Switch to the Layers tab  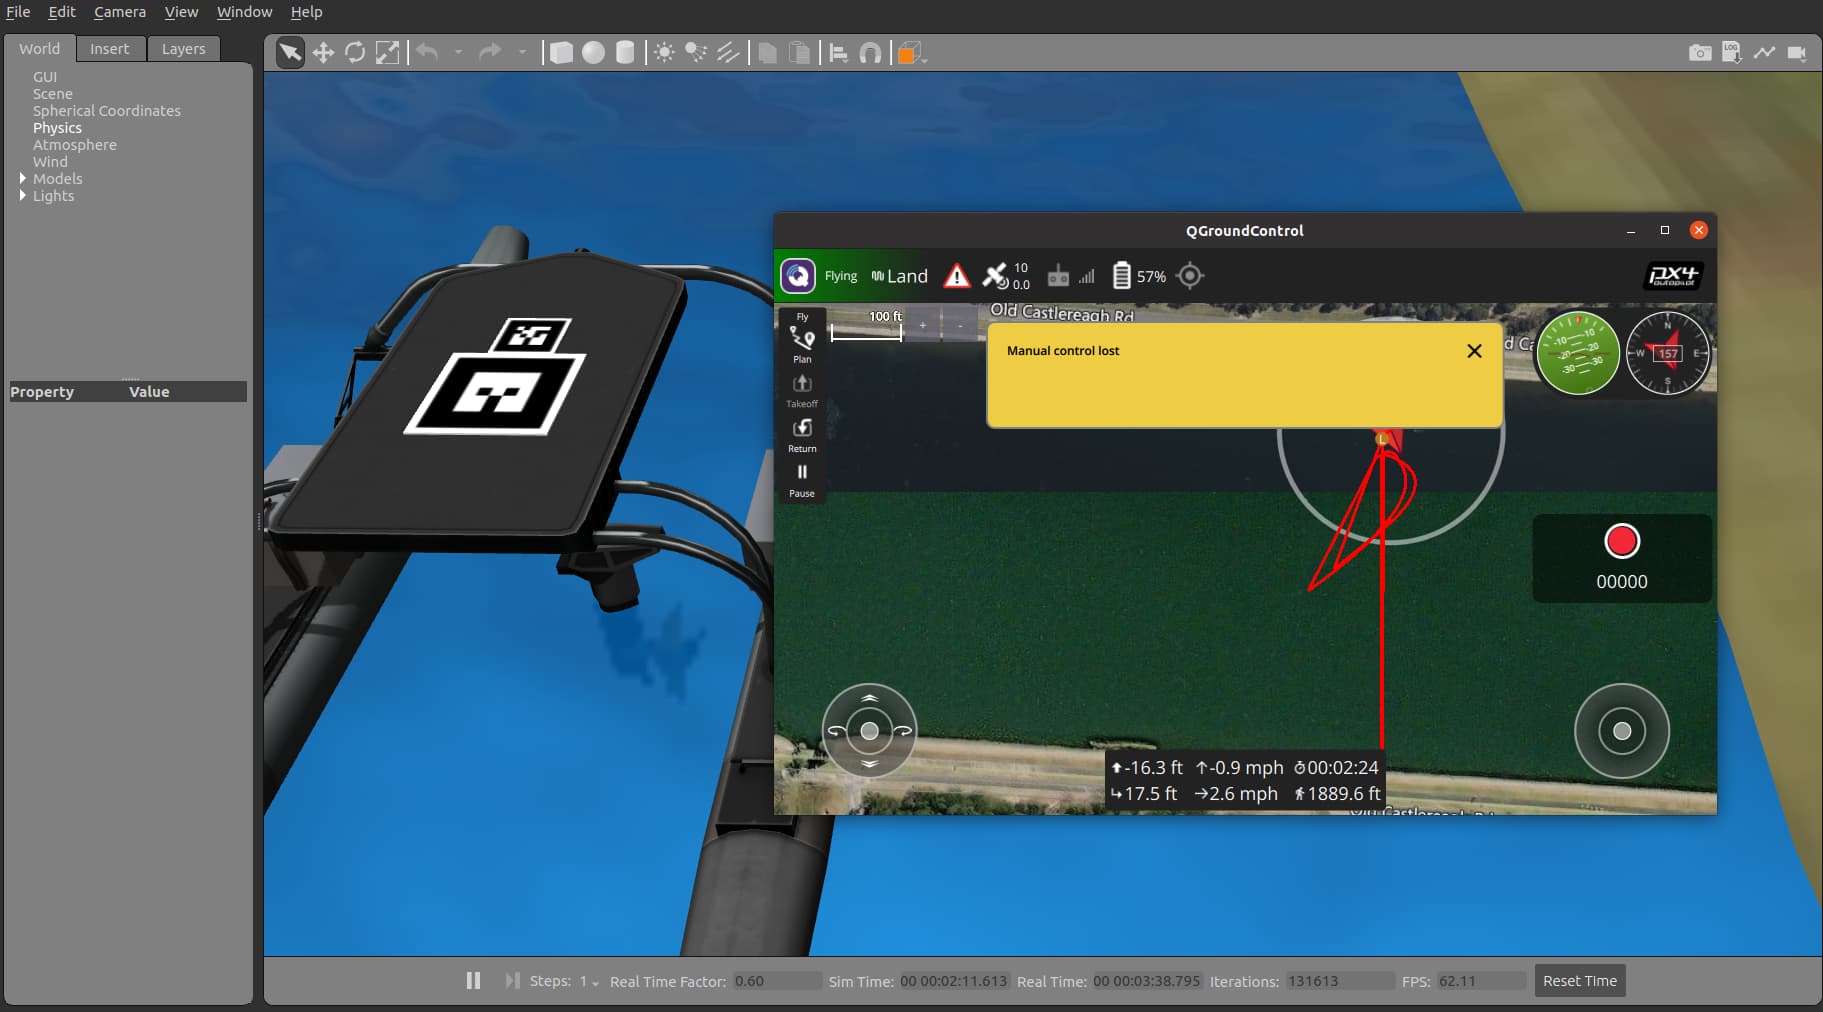coord(184,48)
